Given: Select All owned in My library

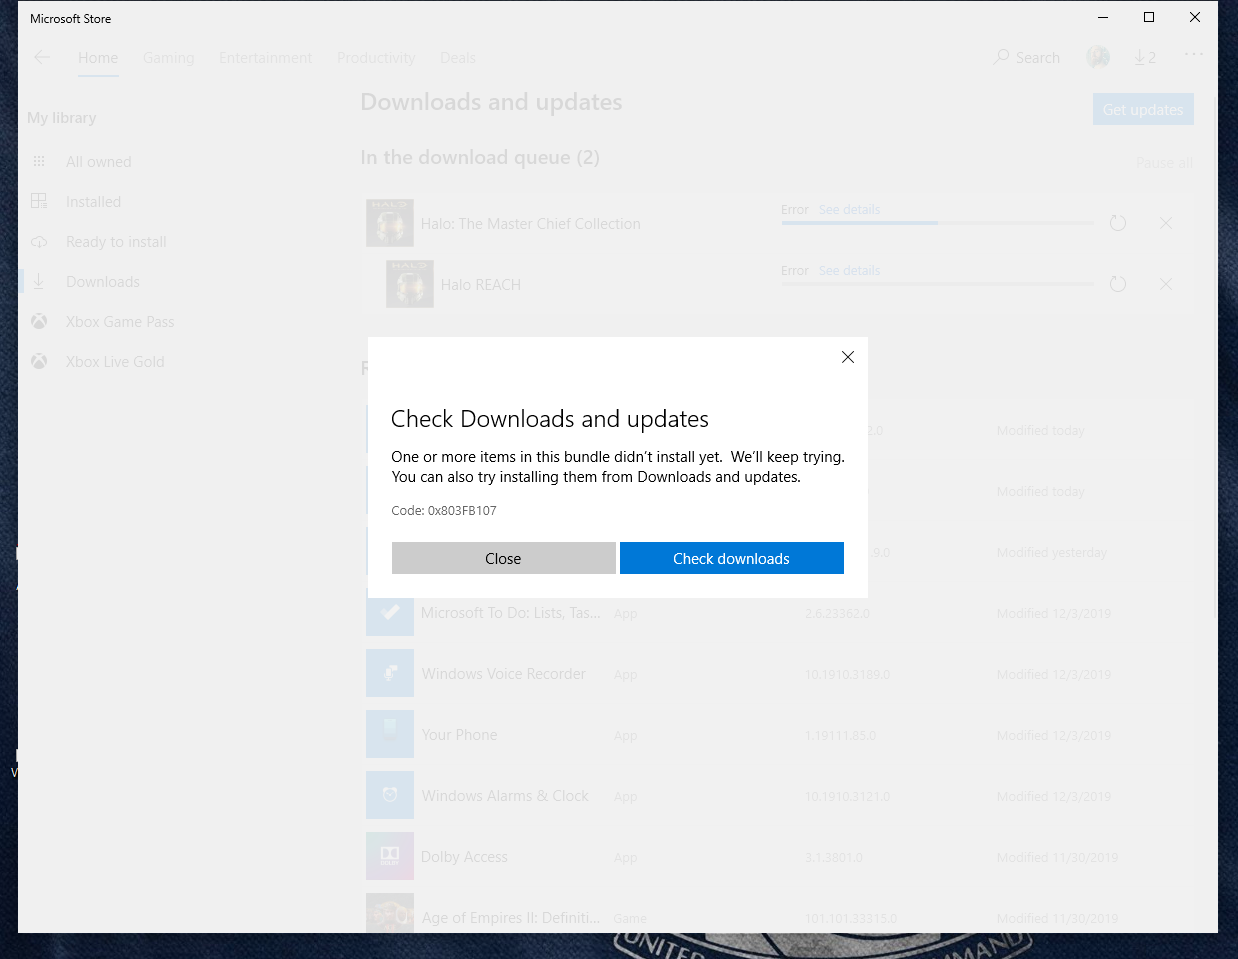Looking at the screenshot, I should [98, 162].
